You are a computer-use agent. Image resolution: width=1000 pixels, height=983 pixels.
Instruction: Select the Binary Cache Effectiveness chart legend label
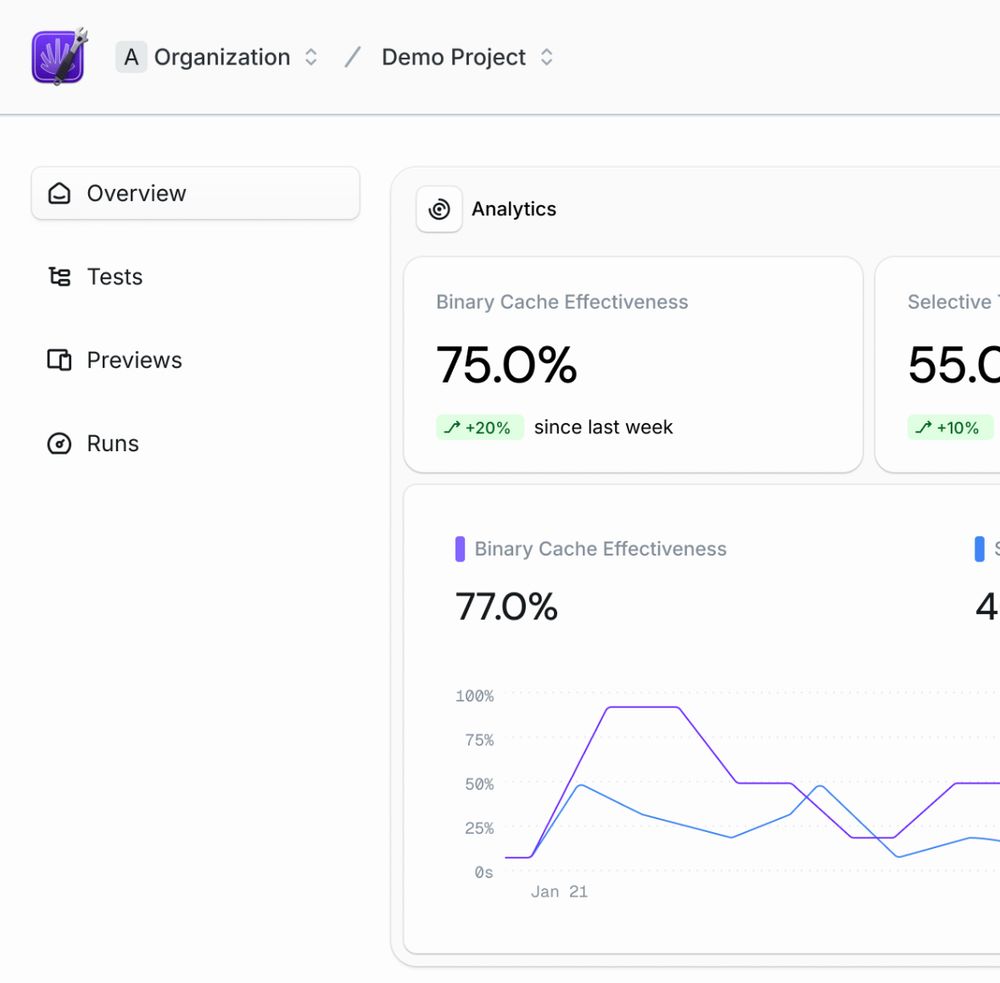(600, 549)
